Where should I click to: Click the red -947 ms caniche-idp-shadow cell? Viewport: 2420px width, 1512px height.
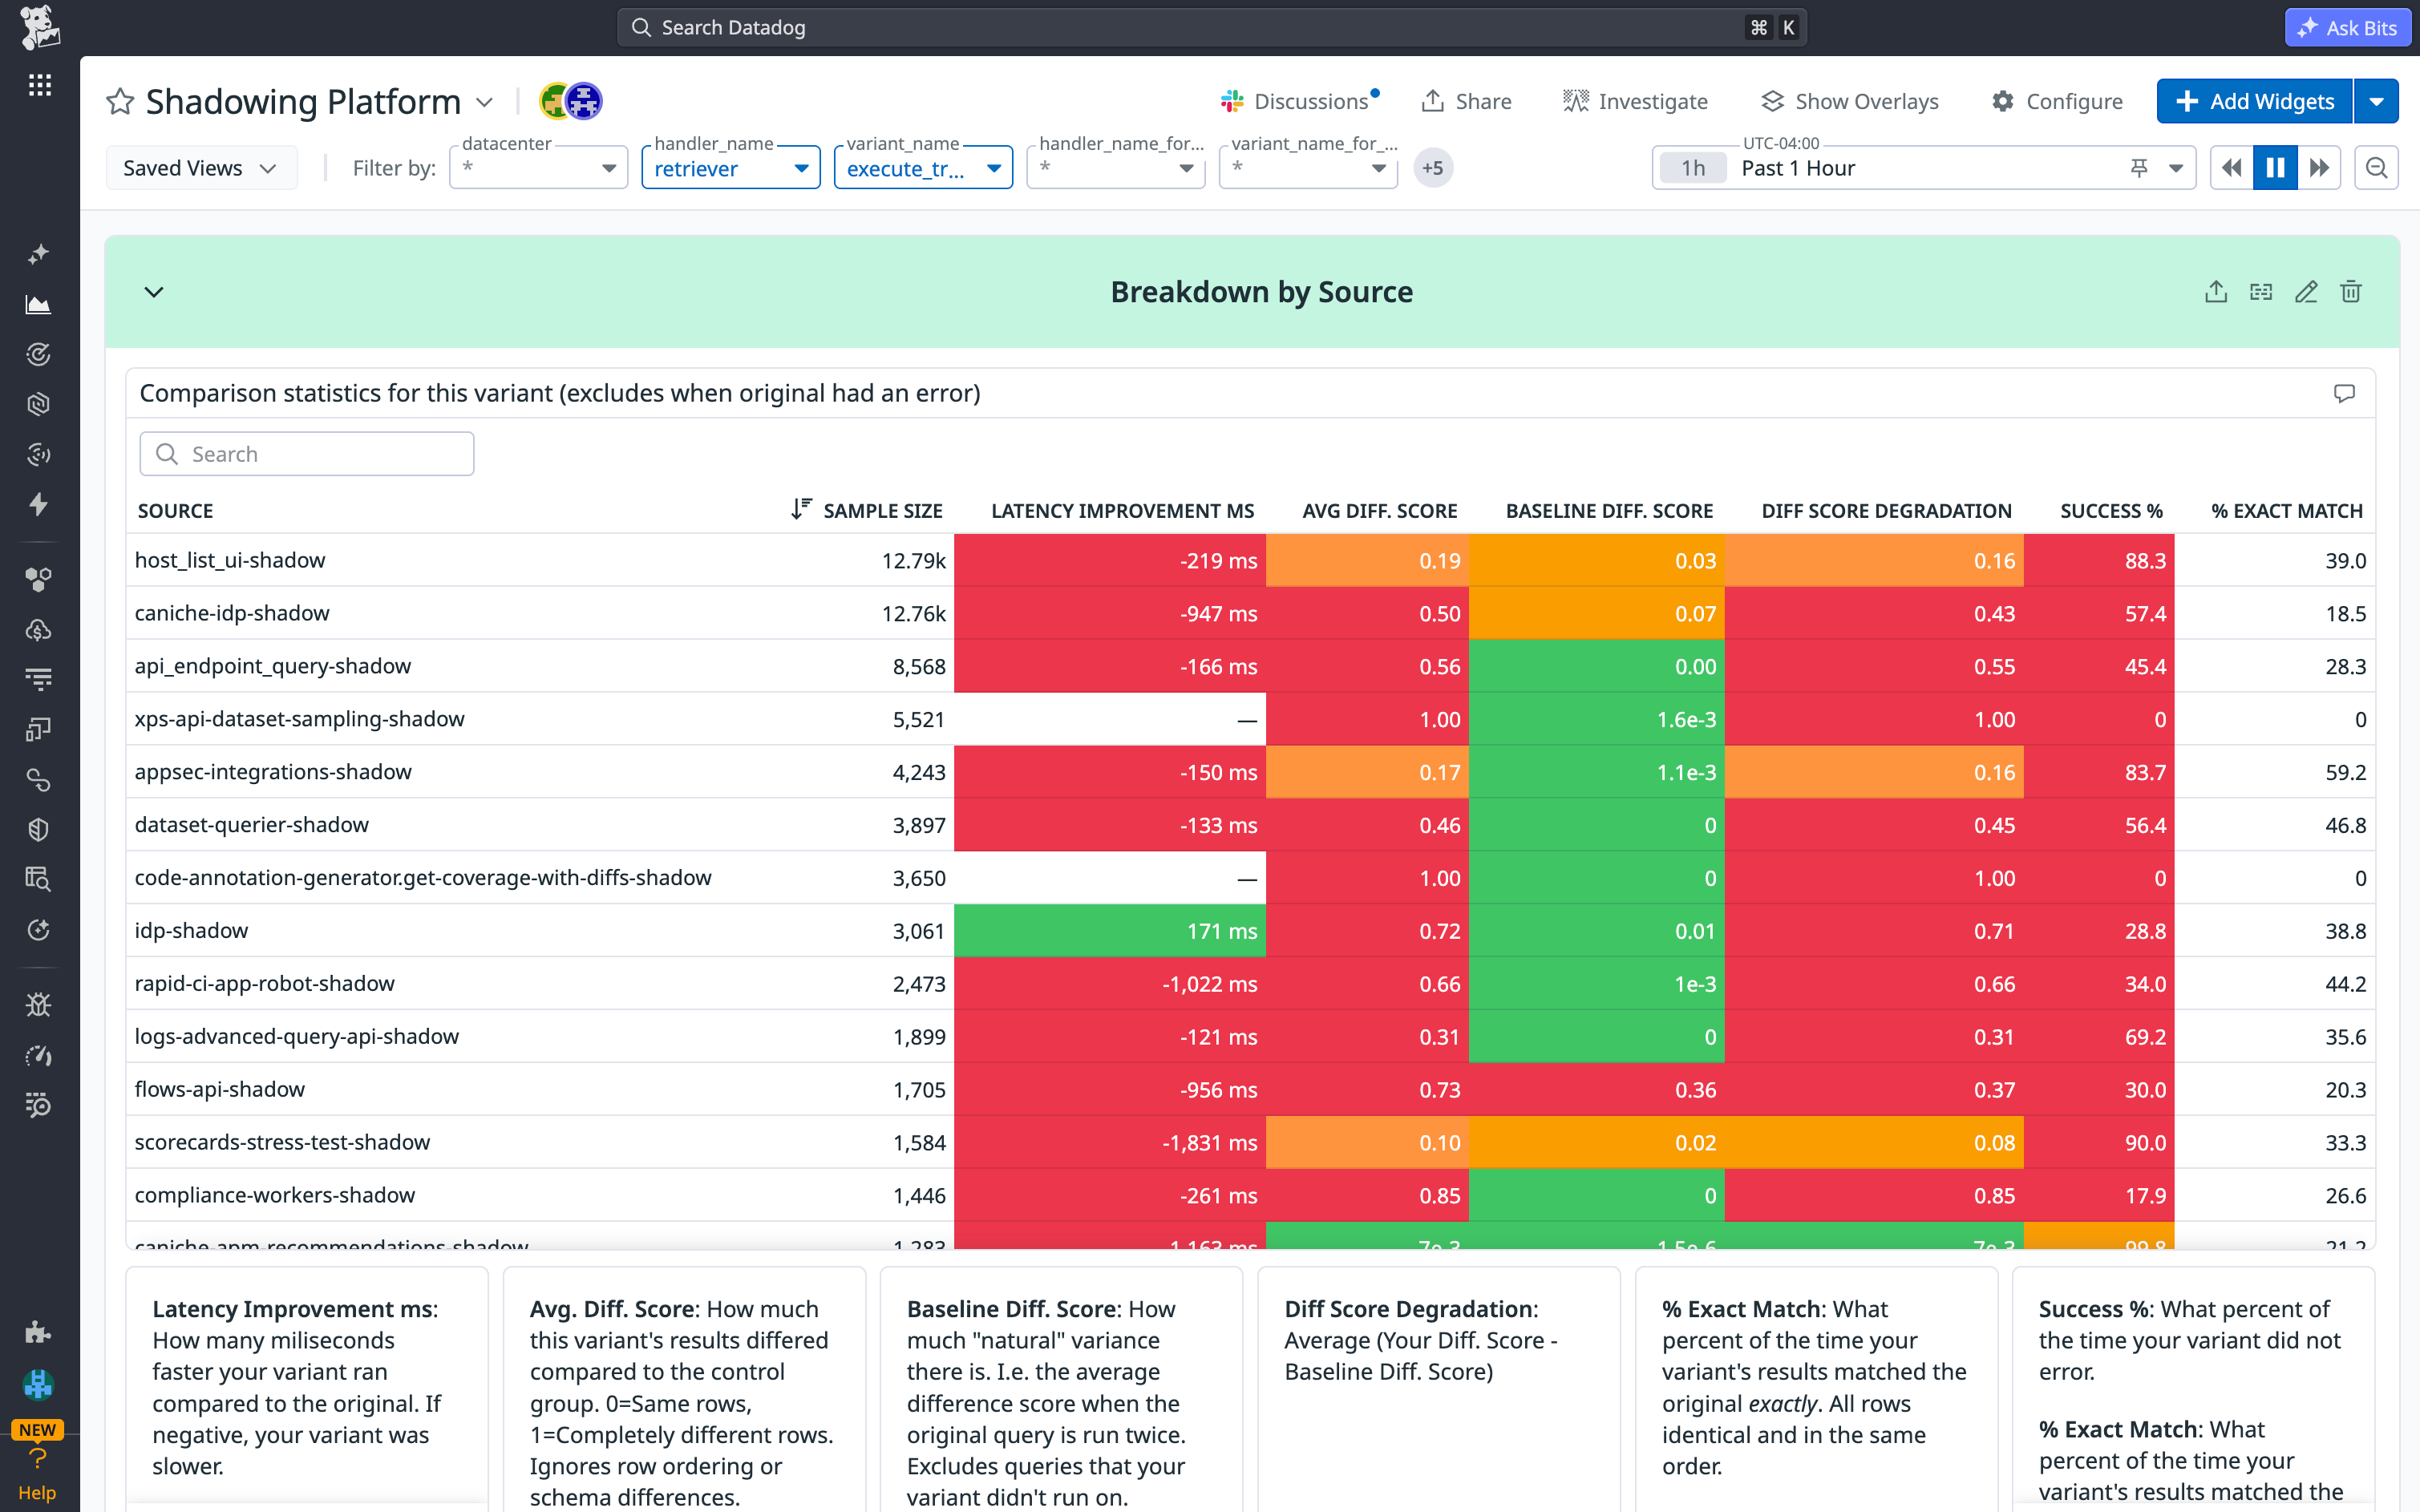pos(1110,613)
